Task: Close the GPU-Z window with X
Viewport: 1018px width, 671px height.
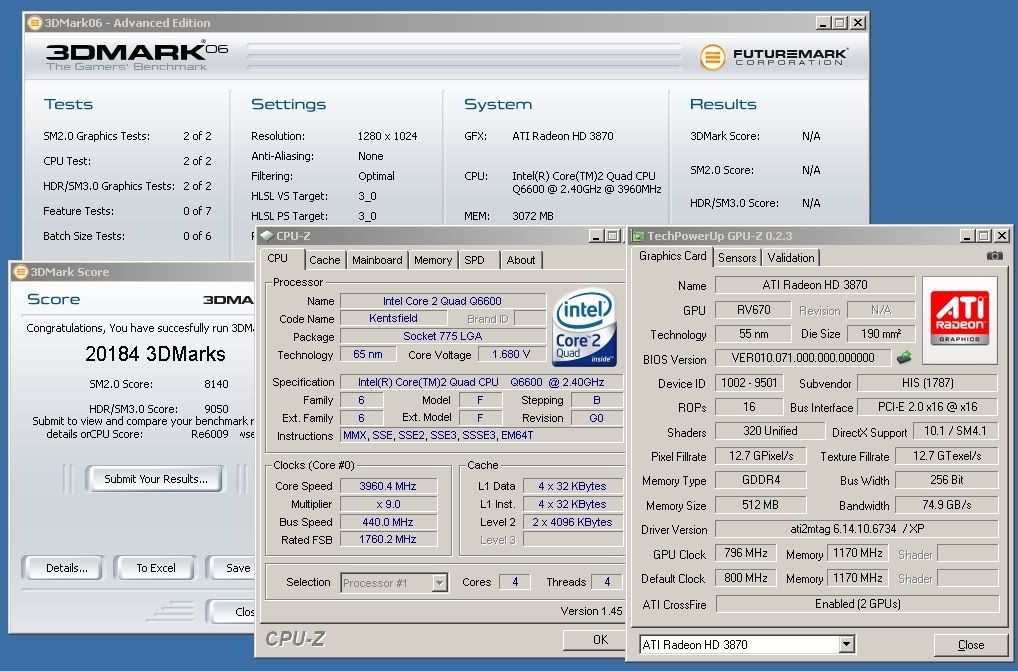Action: click(x=1002, y=236)
